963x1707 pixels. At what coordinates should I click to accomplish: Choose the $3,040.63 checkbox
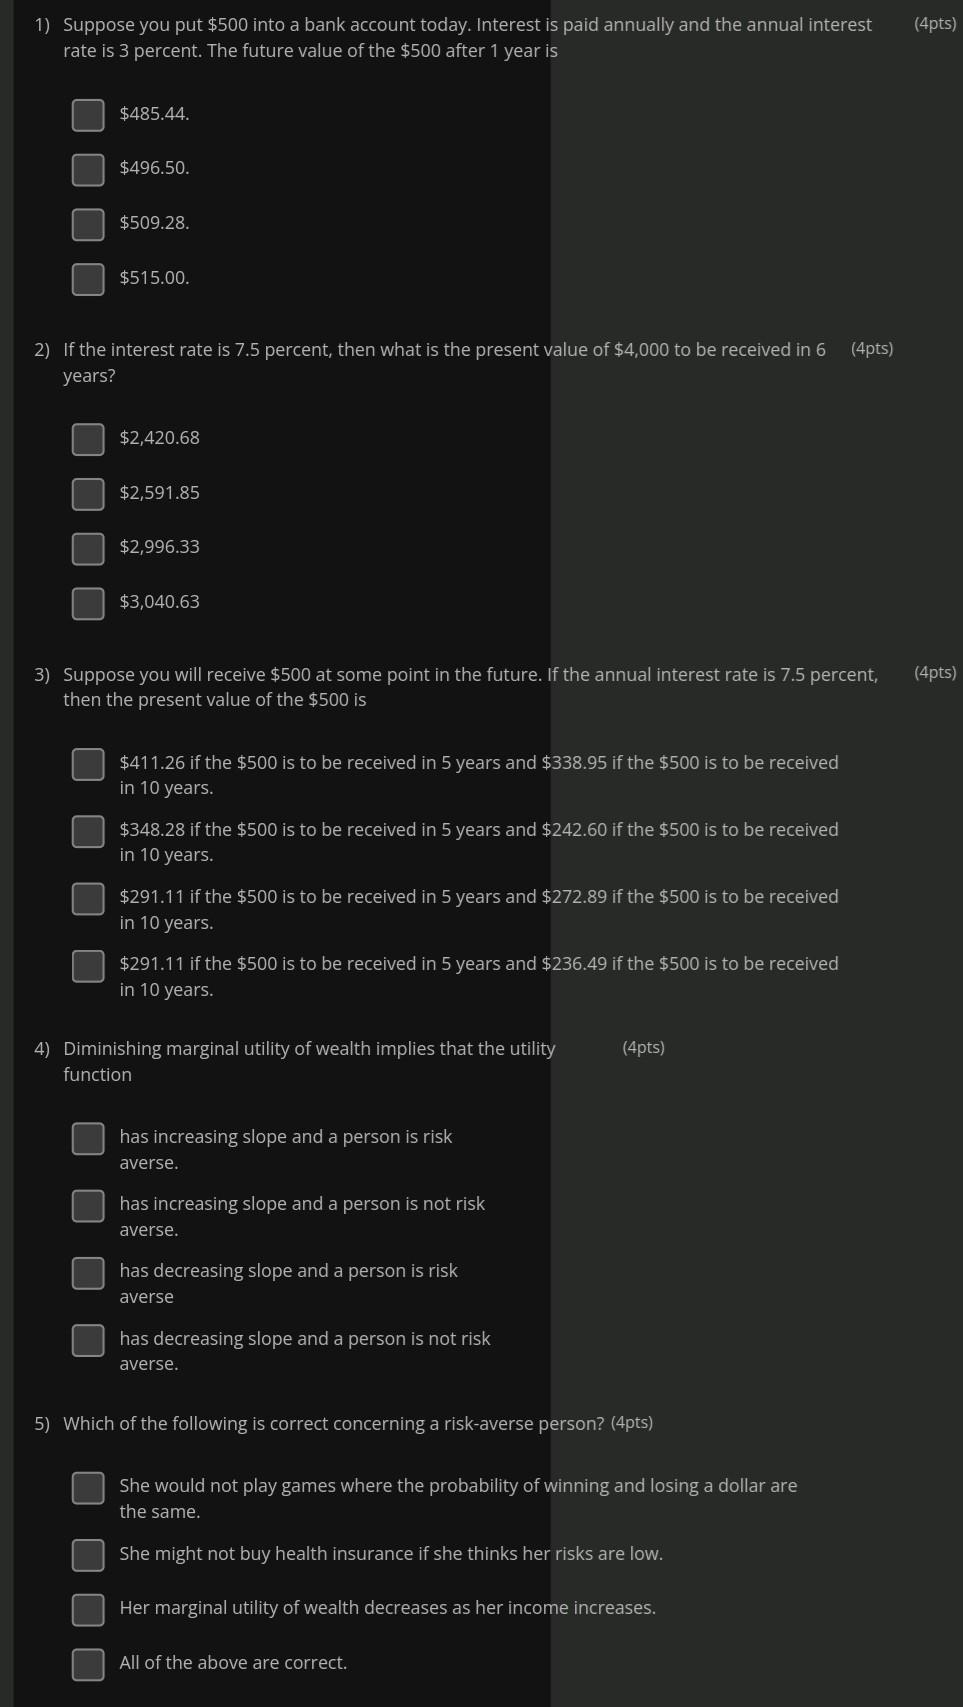[88, 603]
